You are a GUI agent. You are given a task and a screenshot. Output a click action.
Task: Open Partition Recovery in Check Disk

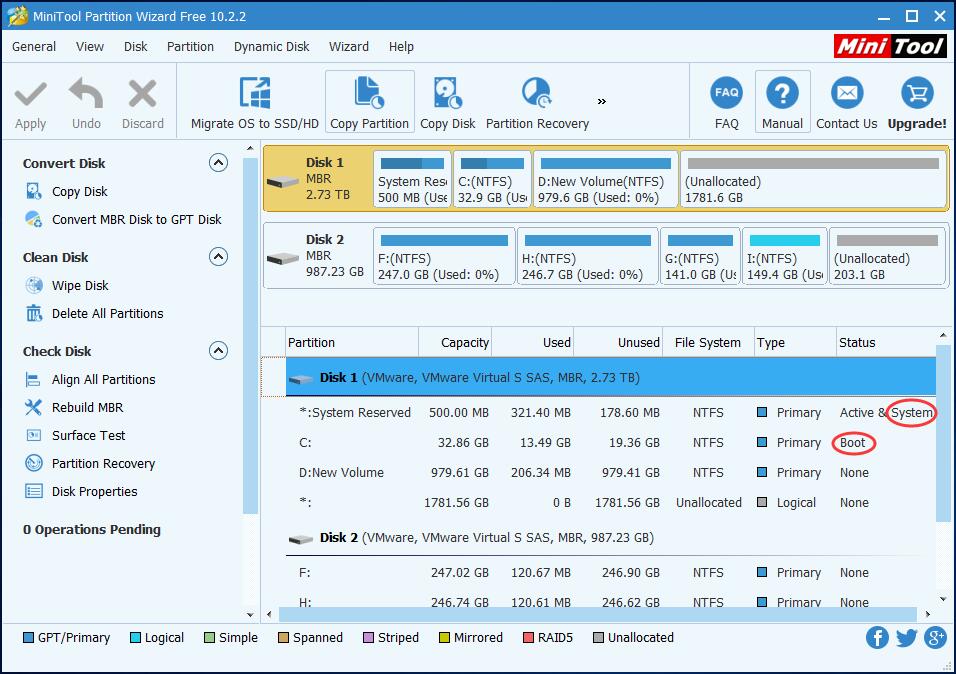(103, 464)
